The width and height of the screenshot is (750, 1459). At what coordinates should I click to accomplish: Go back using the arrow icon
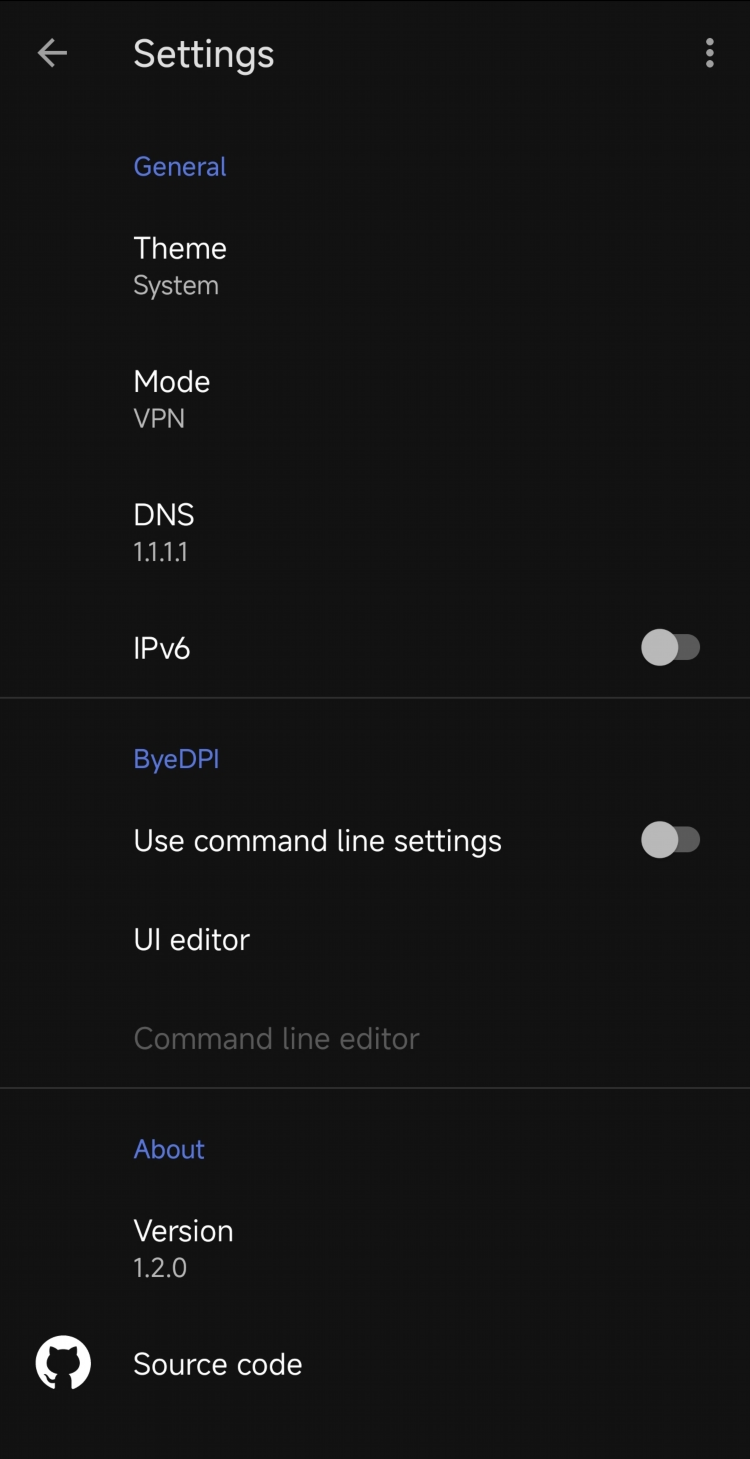52,53
